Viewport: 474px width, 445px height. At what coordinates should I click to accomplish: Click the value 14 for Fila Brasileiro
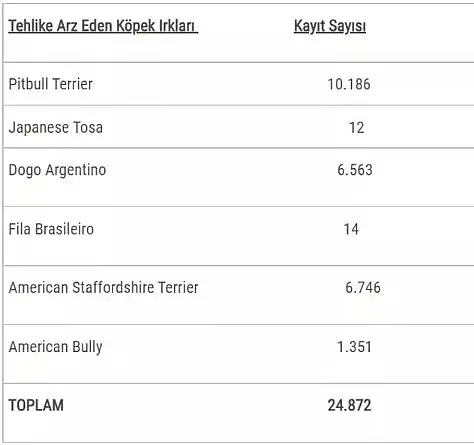click(351, 229)
